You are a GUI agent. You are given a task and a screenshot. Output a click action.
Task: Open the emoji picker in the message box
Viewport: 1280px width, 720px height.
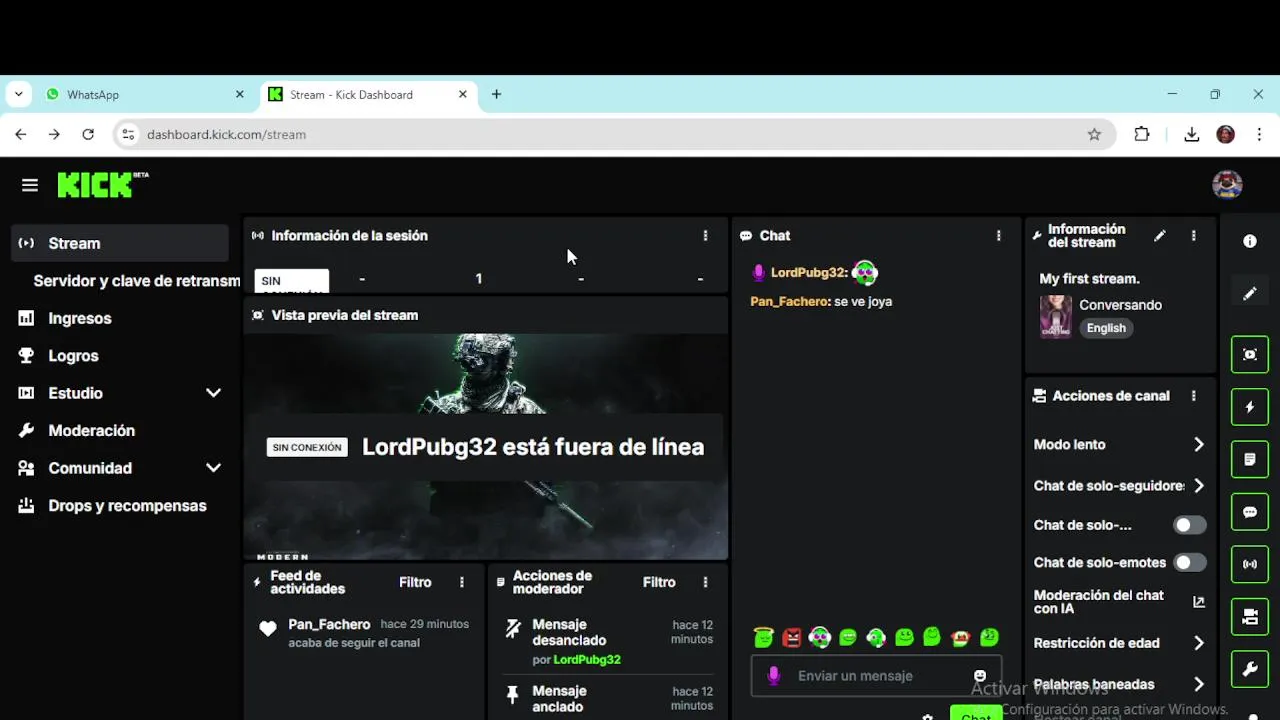click(x=980, y=676)
